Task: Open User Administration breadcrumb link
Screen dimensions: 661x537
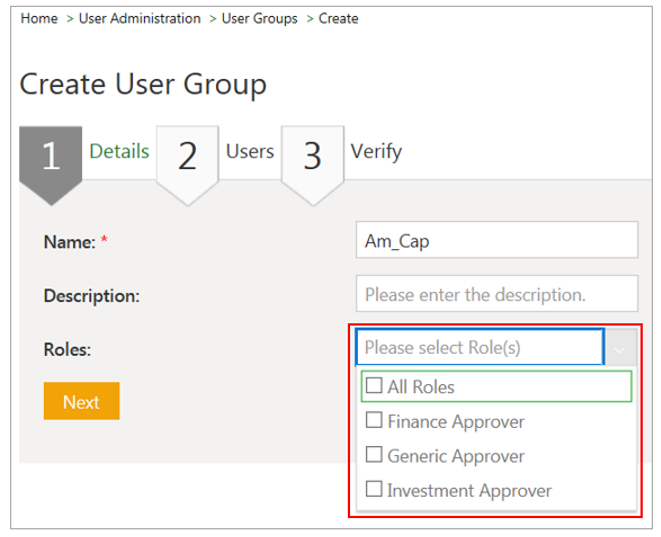Action: (x=139, y=19)
